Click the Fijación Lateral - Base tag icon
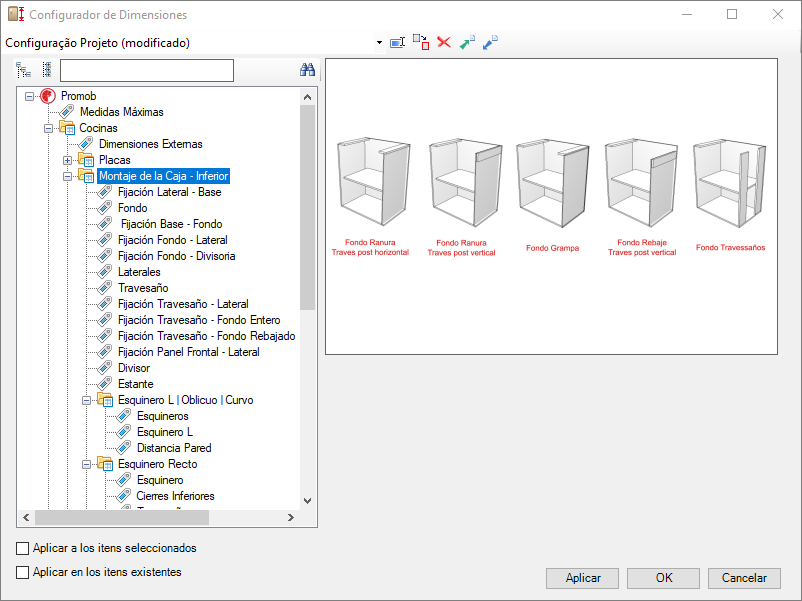 point(105,192)
